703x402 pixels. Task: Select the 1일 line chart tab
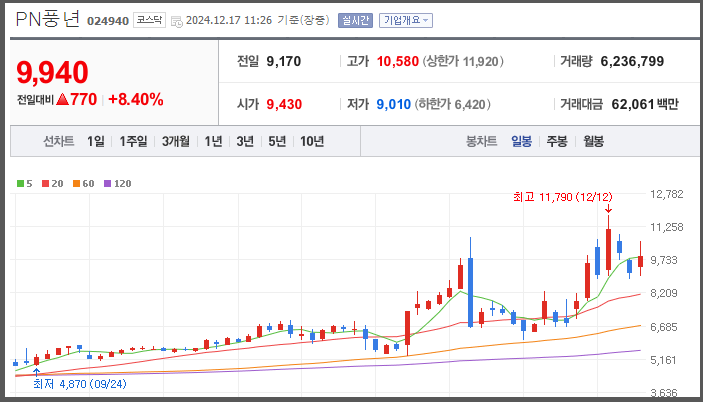click(x=95, y=142)
